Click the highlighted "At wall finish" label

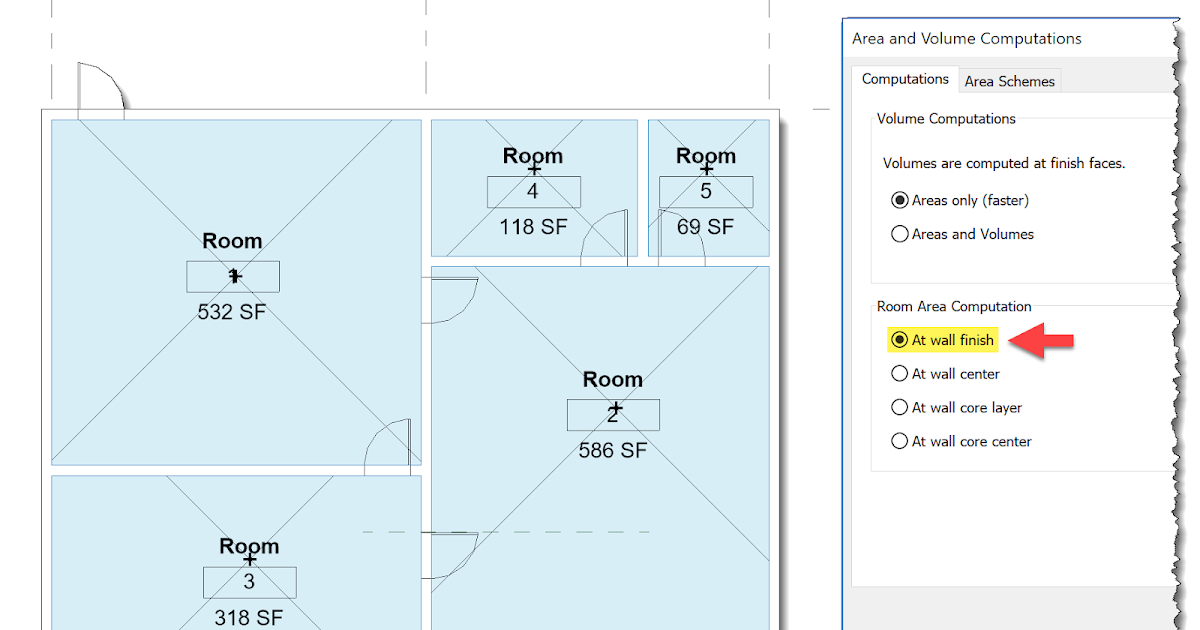[x=950, y=340]
